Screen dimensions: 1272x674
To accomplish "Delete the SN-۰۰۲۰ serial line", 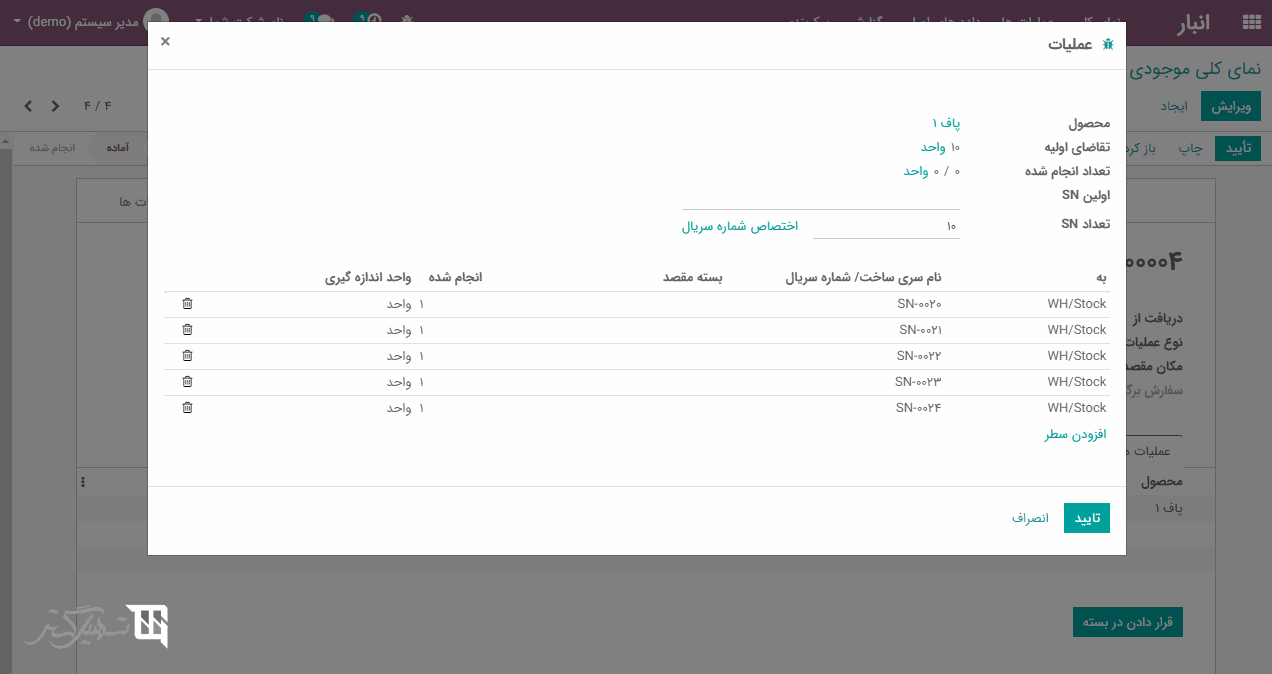I will coord(187,304).
